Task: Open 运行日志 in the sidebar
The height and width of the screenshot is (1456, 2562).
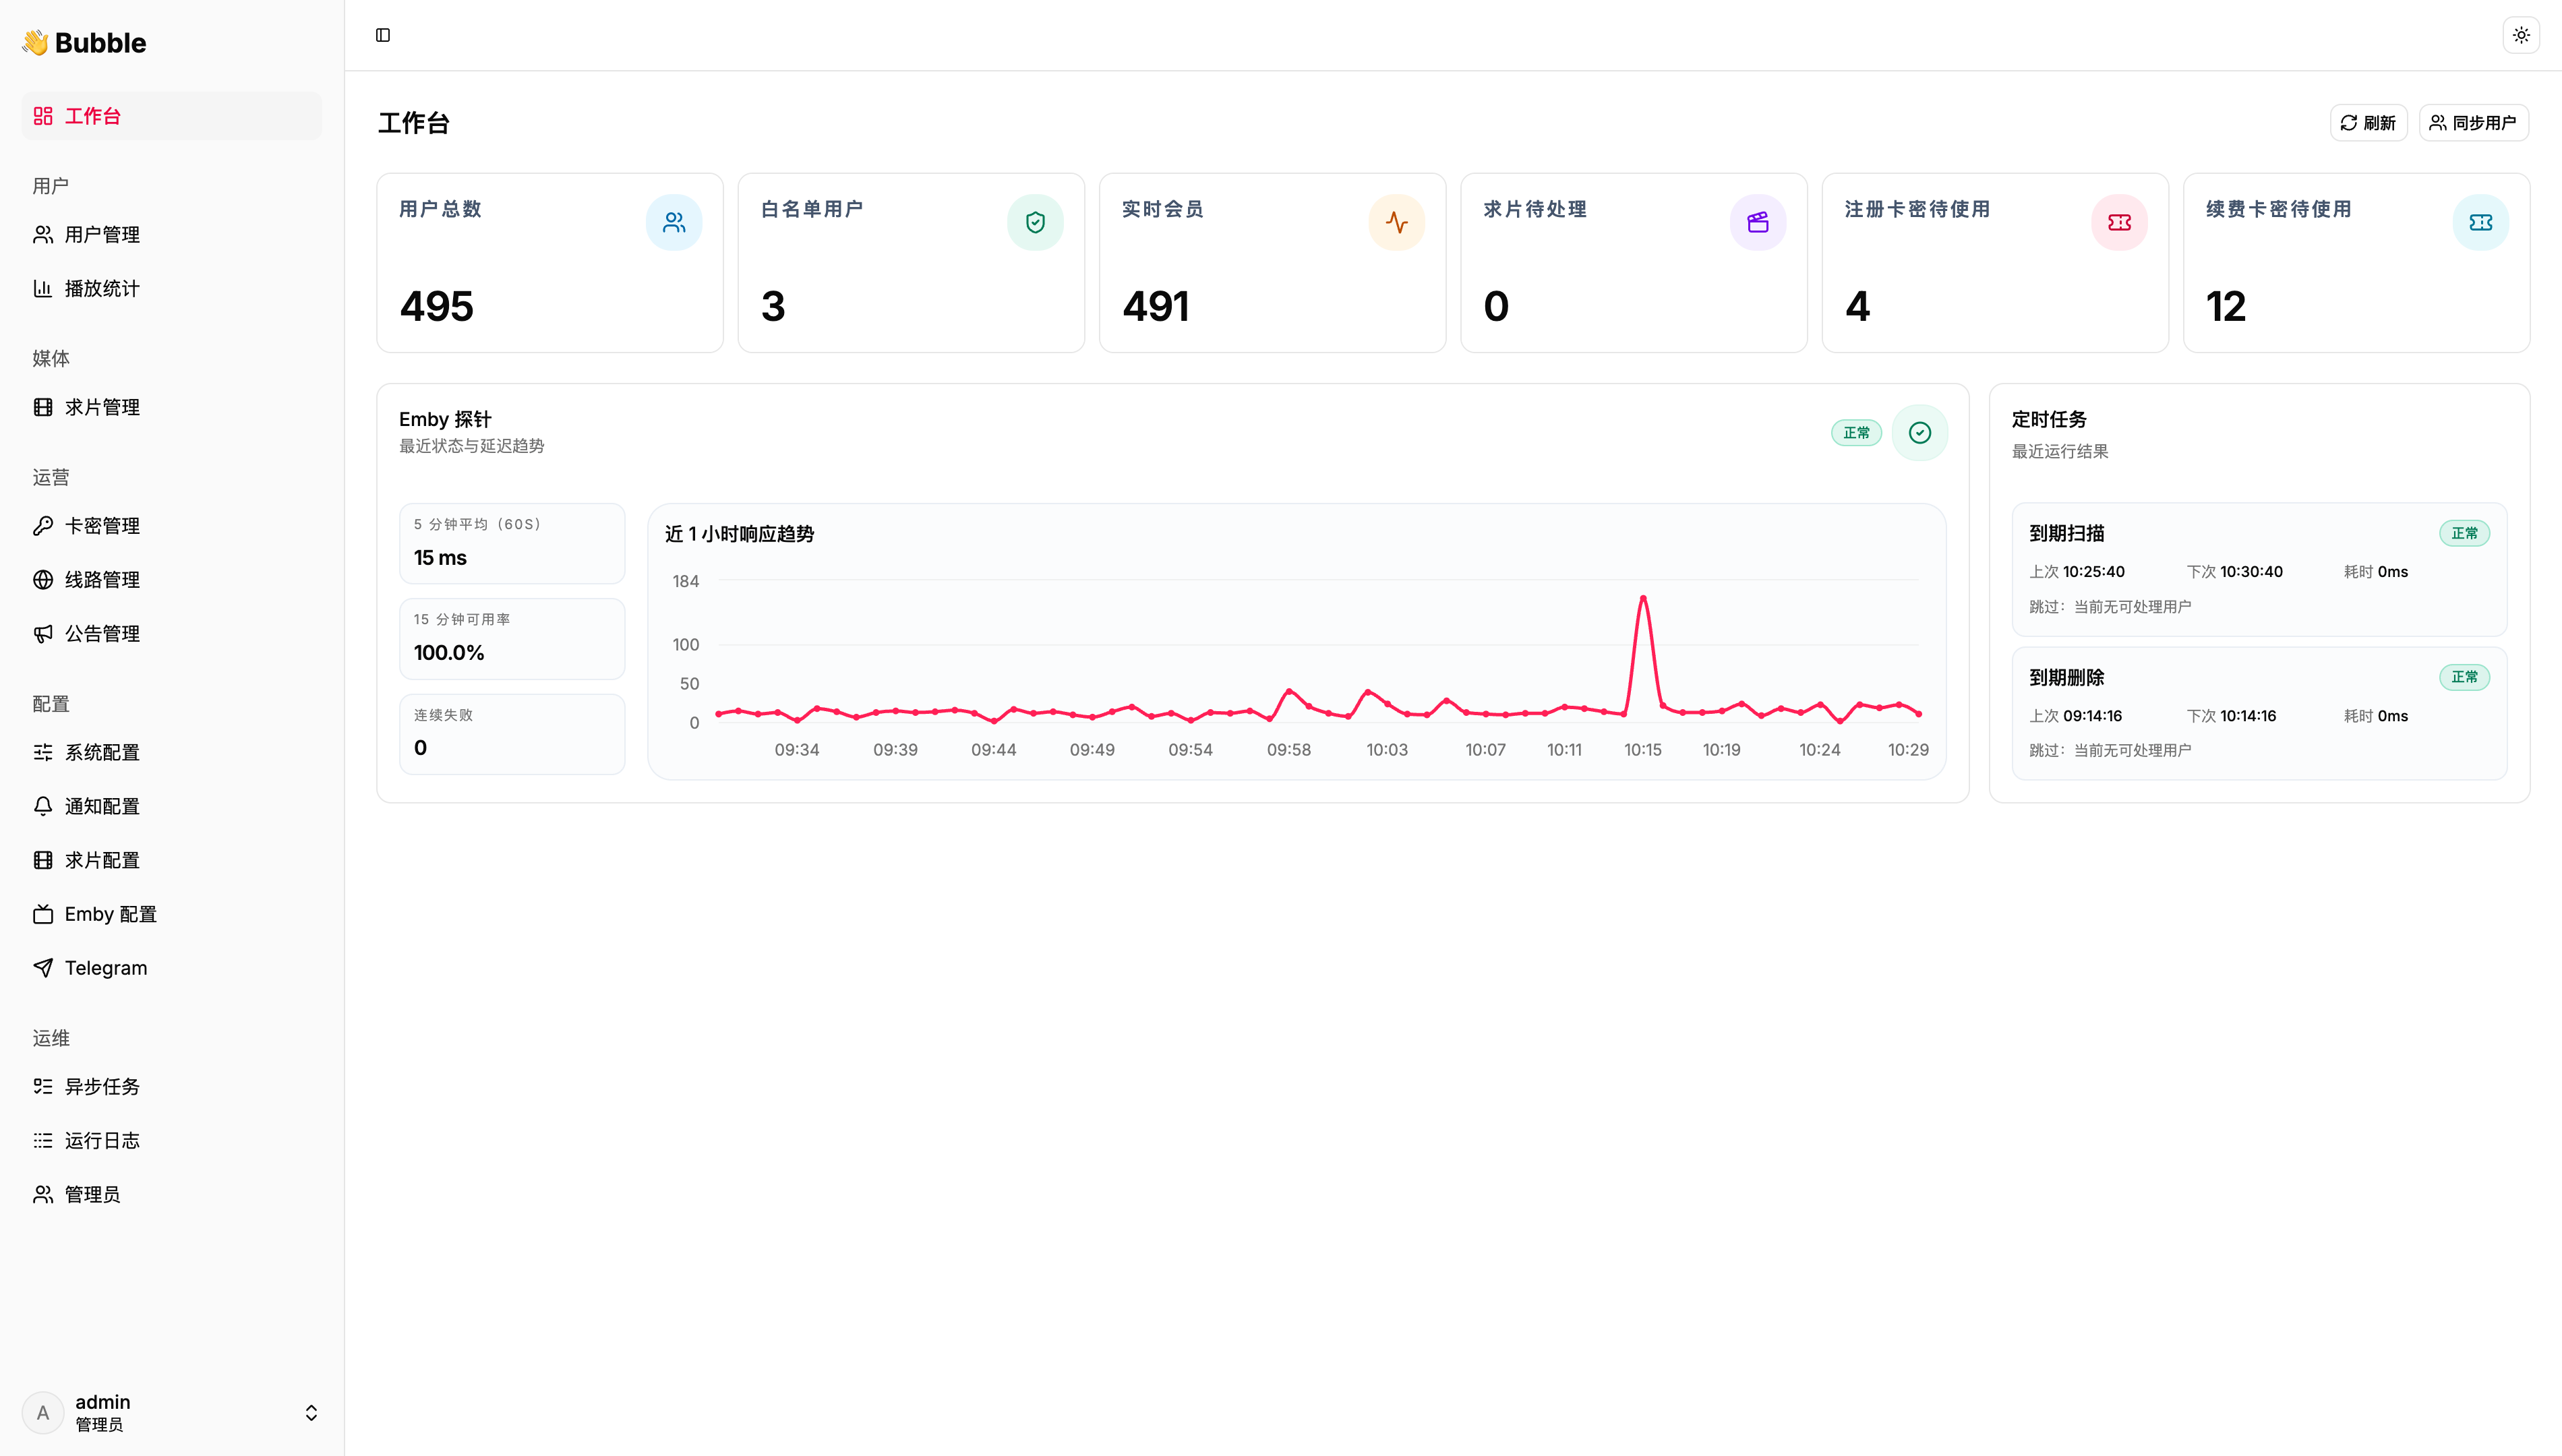Action: point(102,1140)
